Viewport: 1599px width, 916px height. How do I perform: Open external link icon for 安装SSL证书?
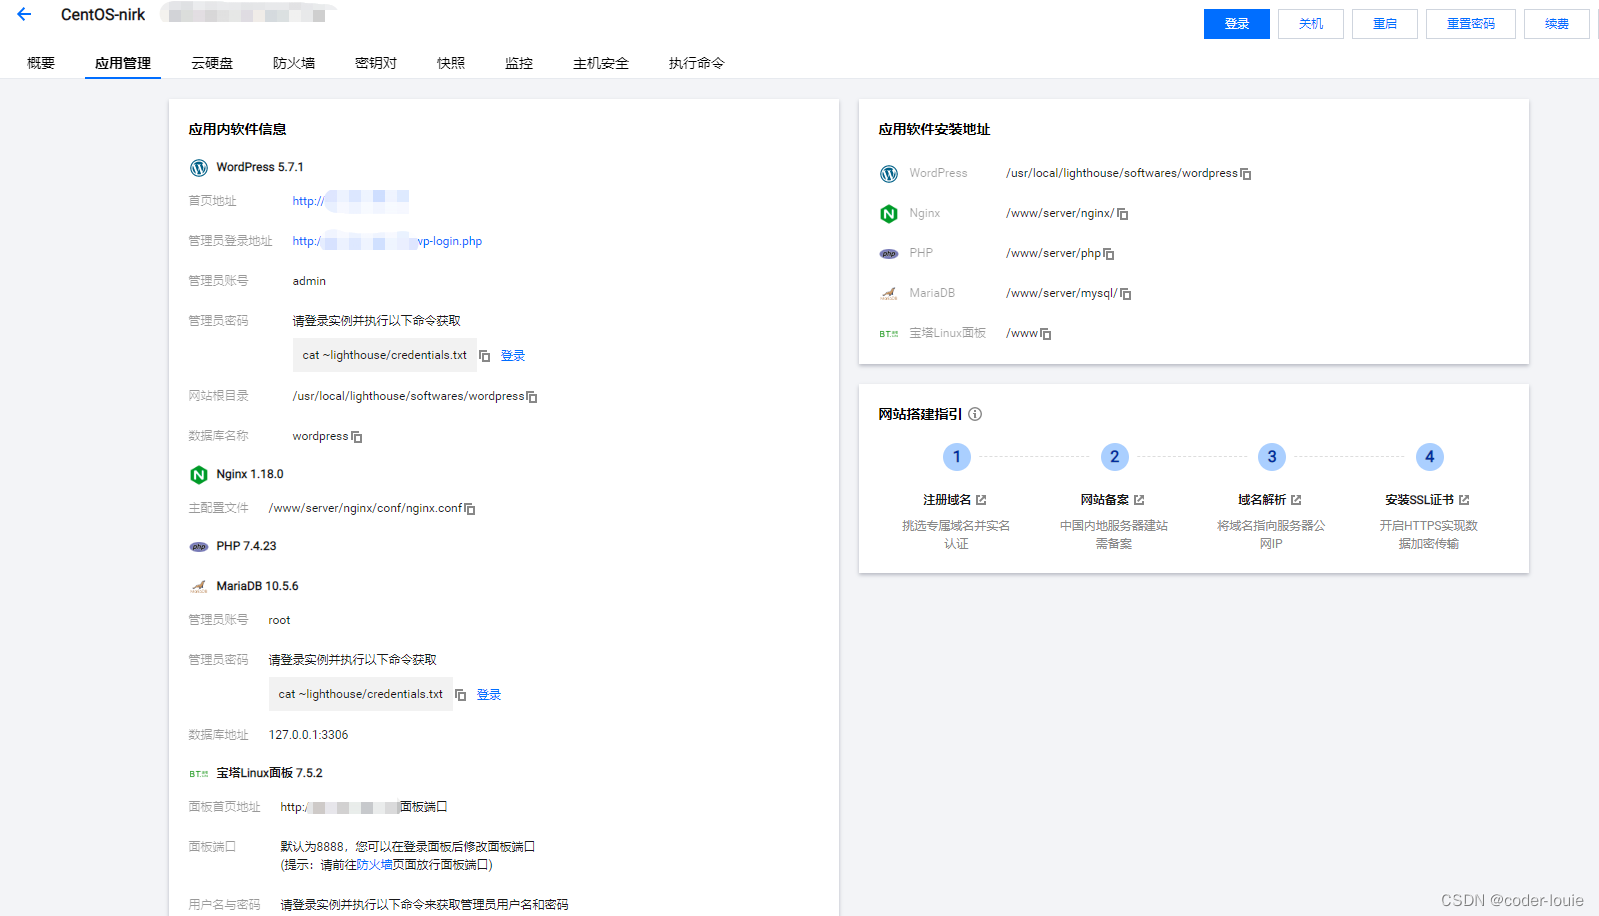coord(1464,500)
